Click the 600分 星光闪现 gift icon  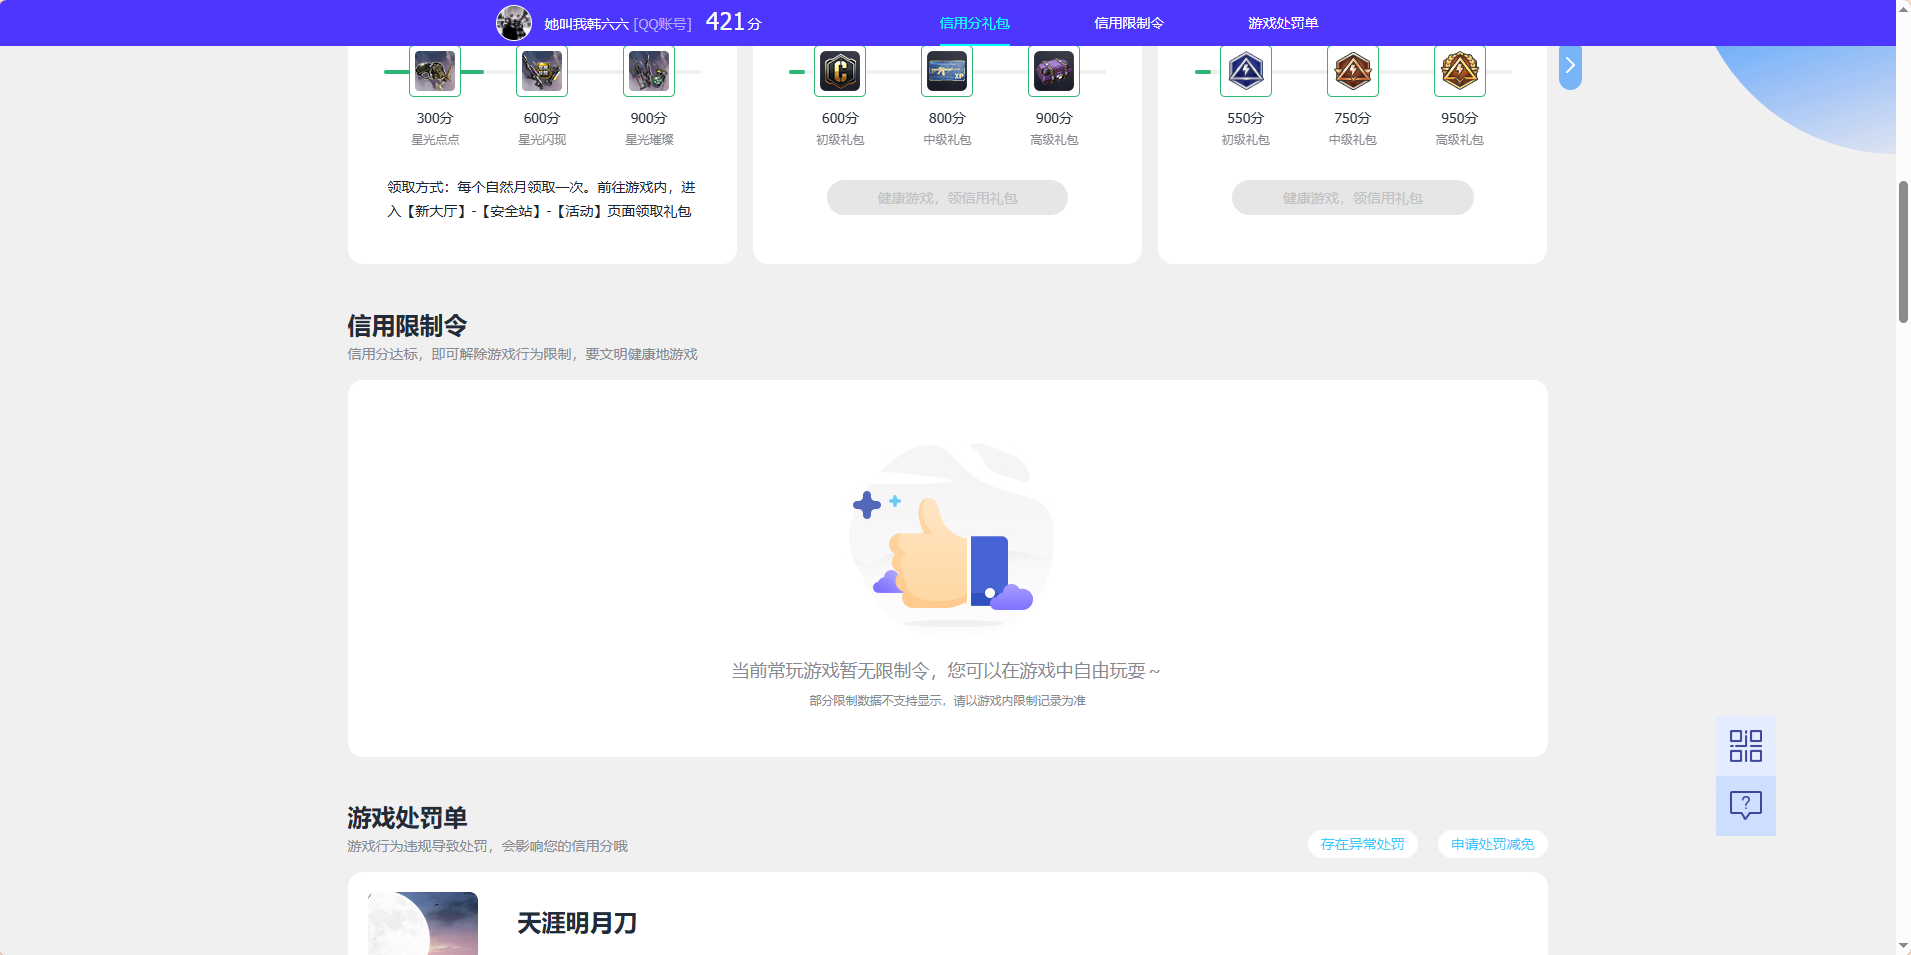coord(541,70)
